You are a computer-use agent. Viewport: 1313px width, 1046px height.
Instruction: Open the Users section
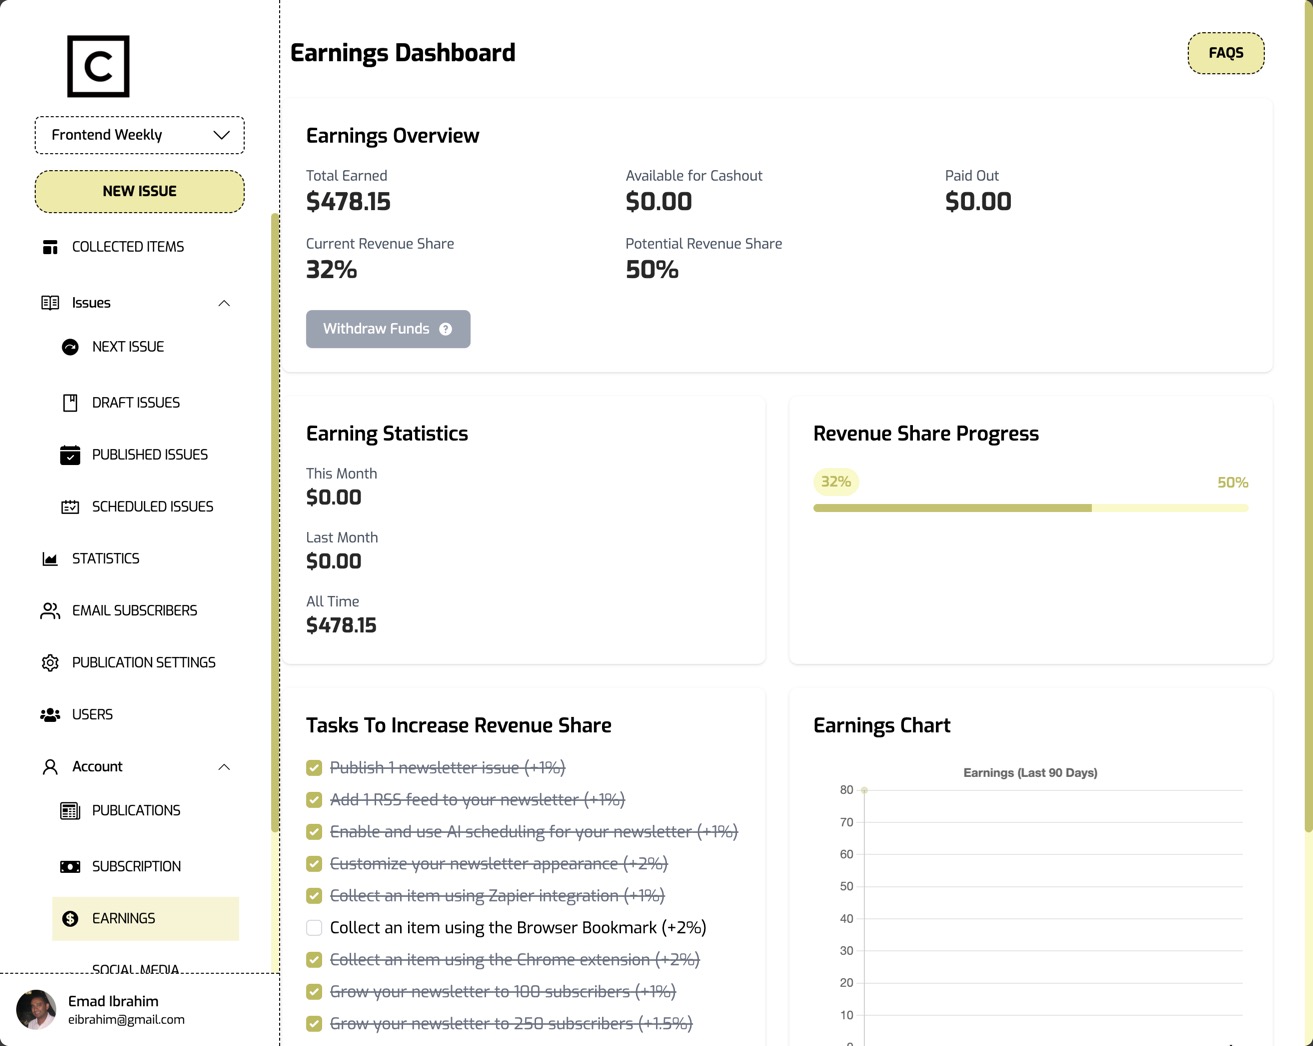point(92,714)
